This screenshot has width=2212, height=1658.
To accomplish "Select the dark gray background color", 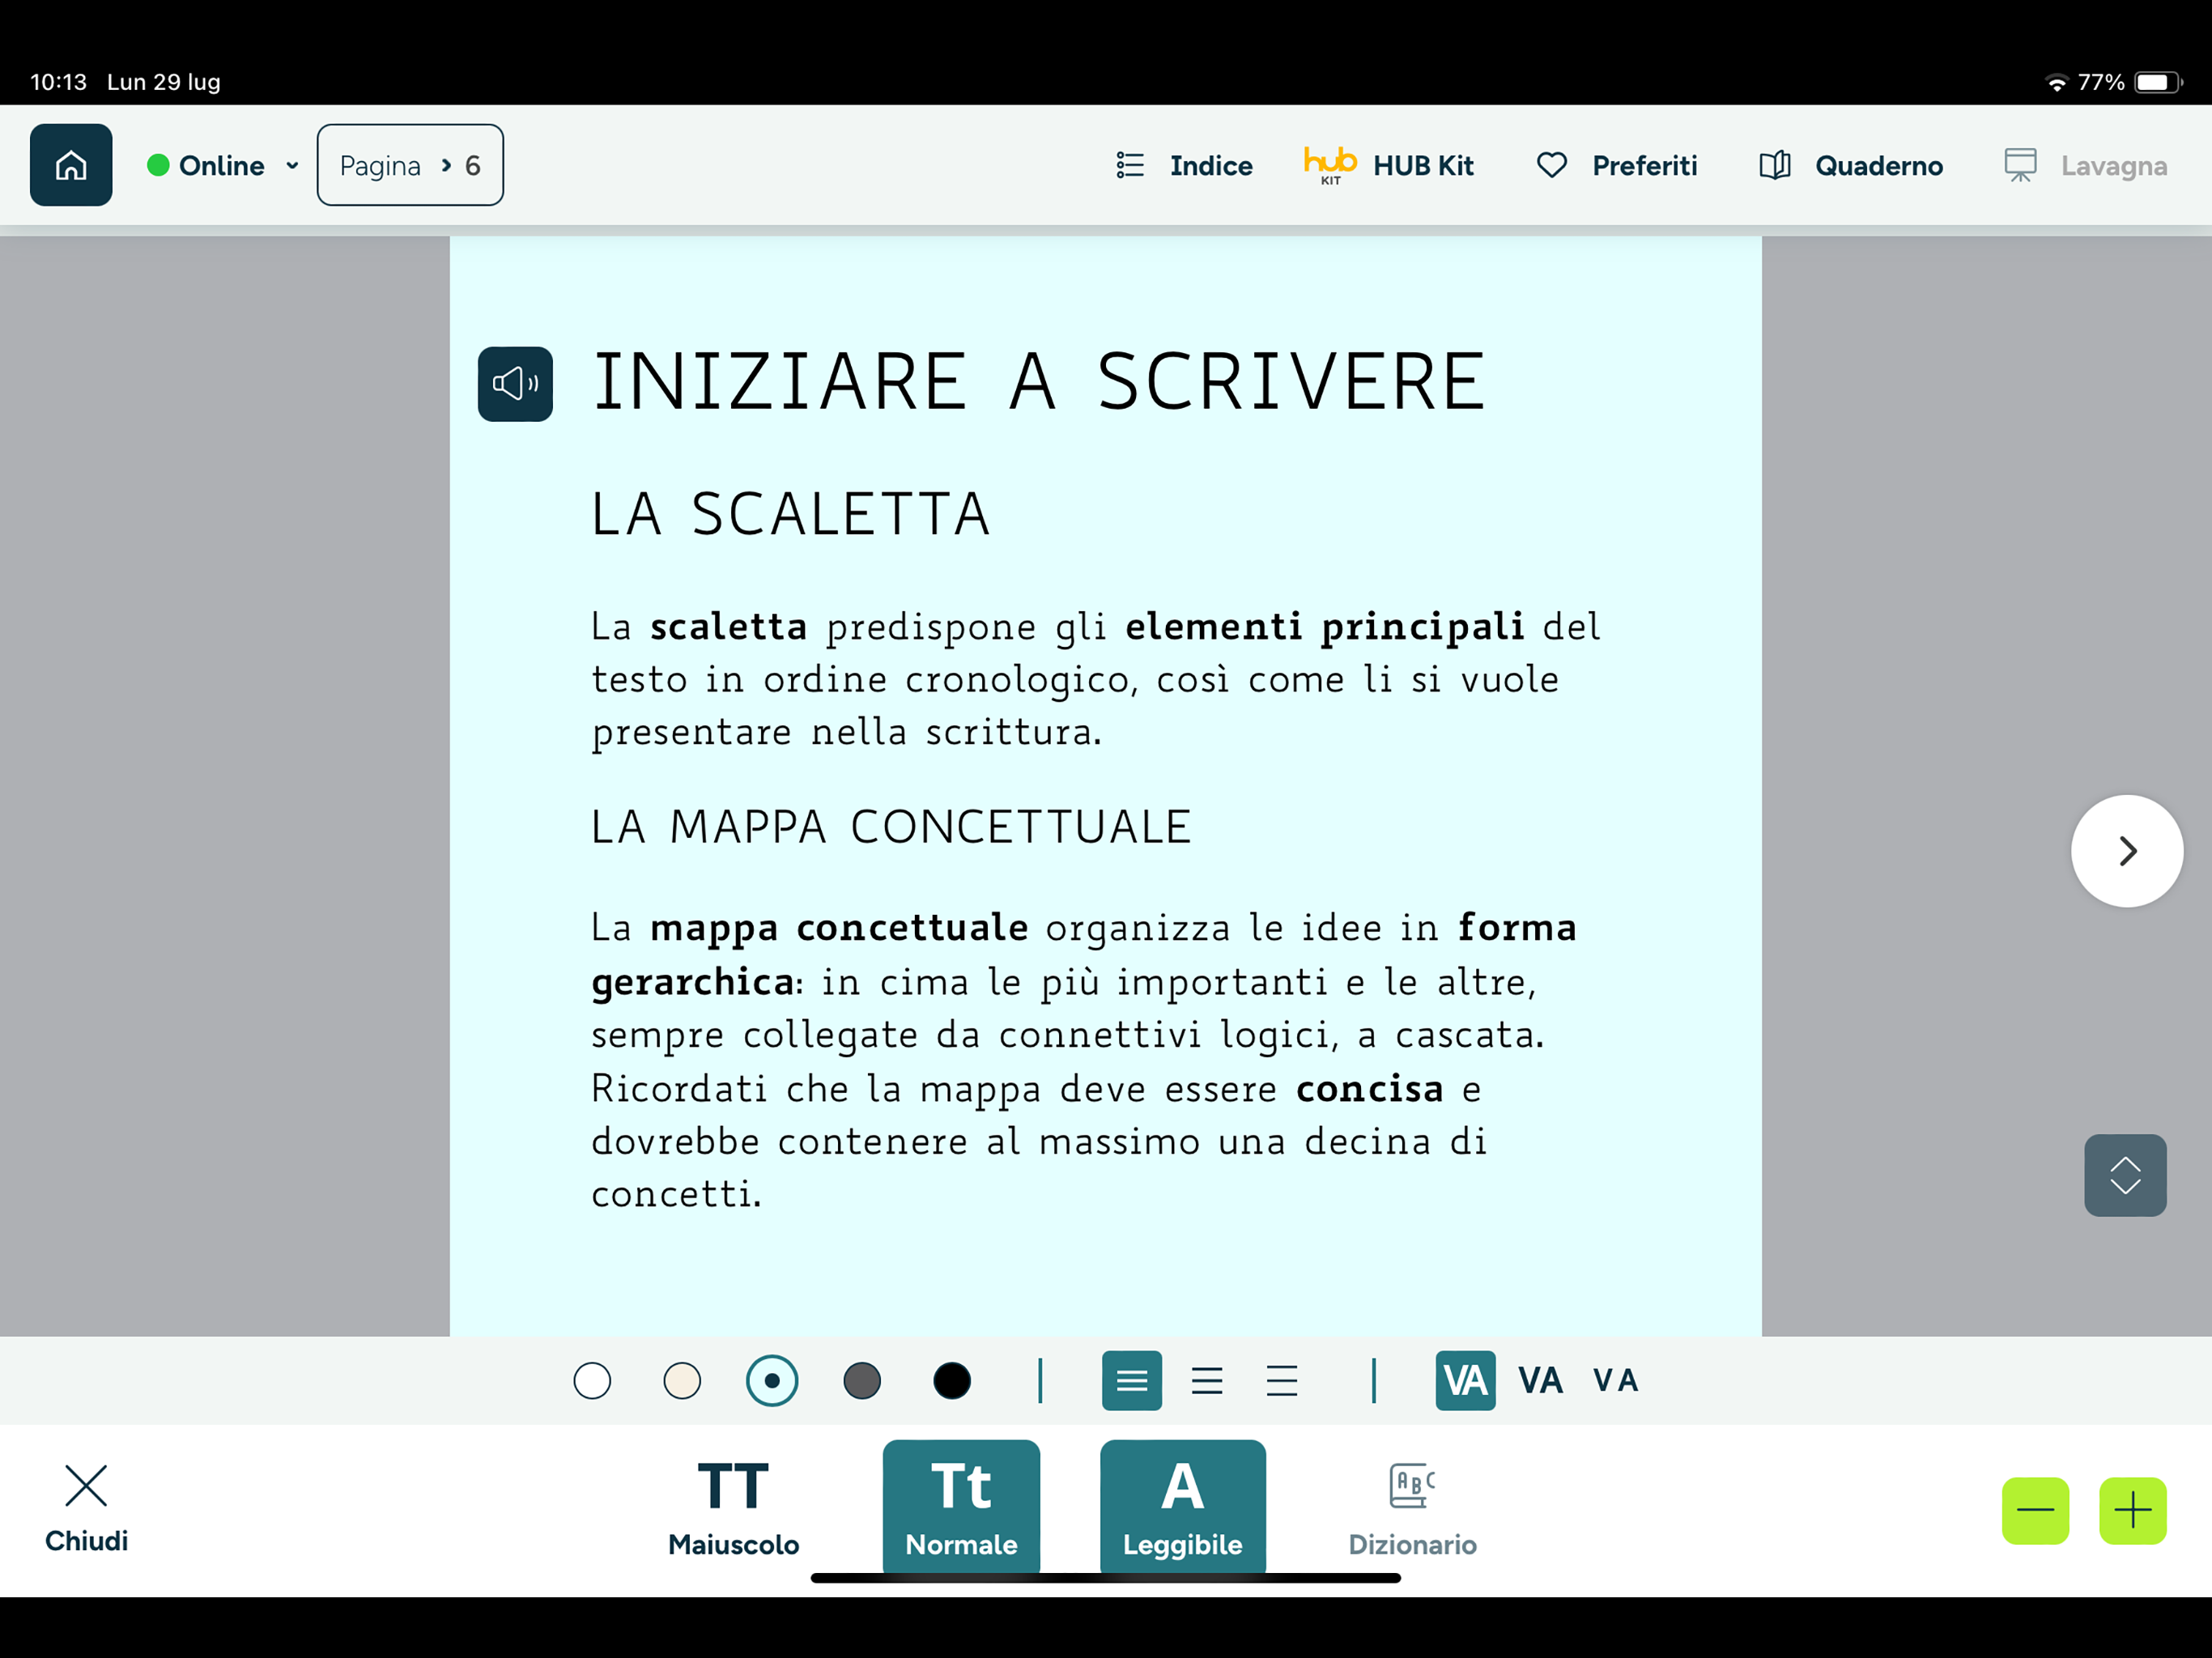I will (x=862, y=1381).
